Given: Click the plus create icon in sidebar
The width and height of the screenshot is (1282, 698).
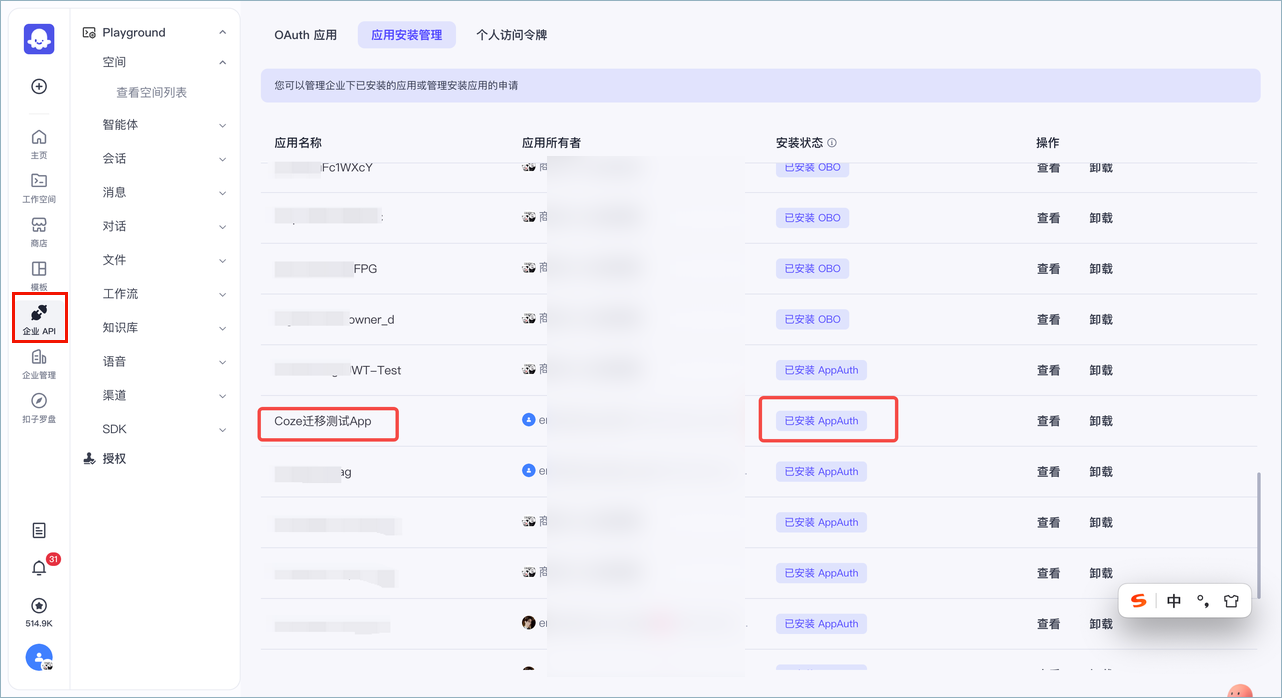Looking at the screenshot, I should pos(39,86).
